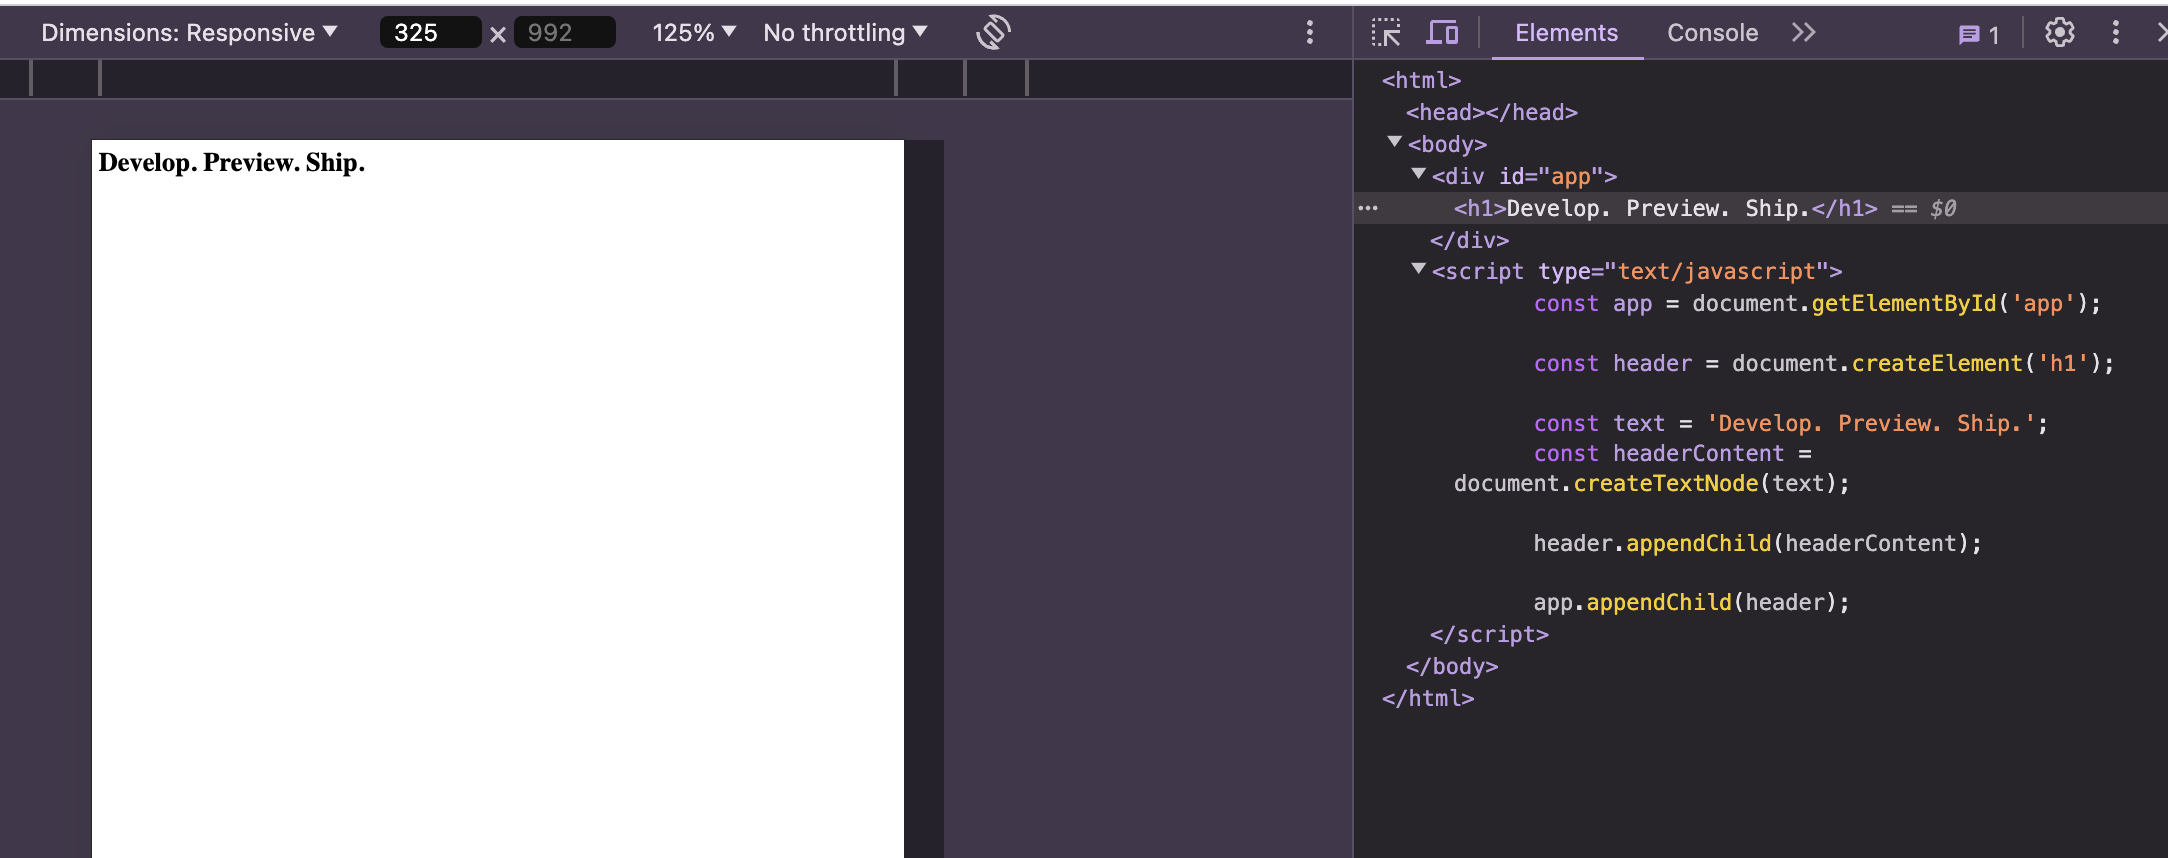Screen dimensions: 2168x858
Task: Open the No throttling dropdown
Action: coord(845,33)
